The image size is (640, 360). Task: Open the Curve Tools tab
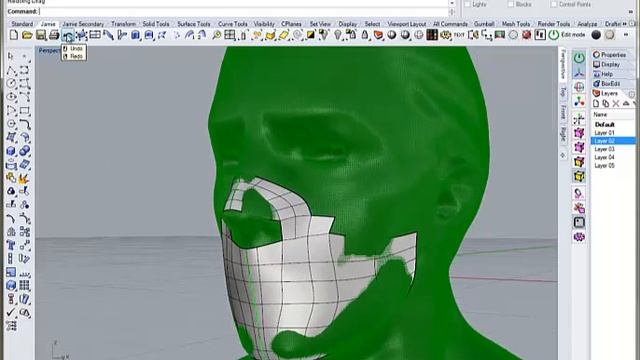(233, 24)
